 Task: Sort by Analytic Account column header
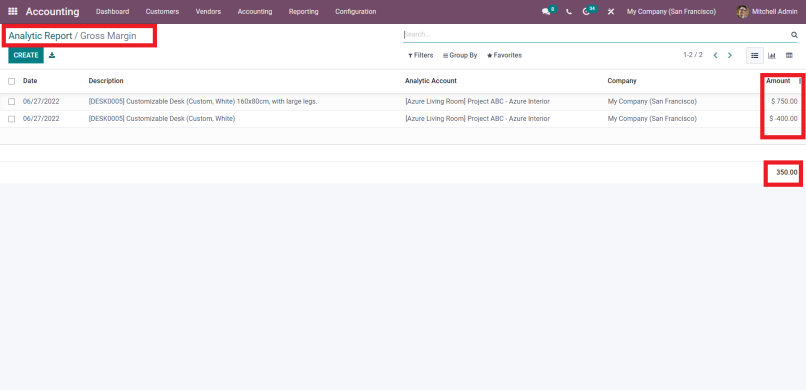click(x=431, y=81)
